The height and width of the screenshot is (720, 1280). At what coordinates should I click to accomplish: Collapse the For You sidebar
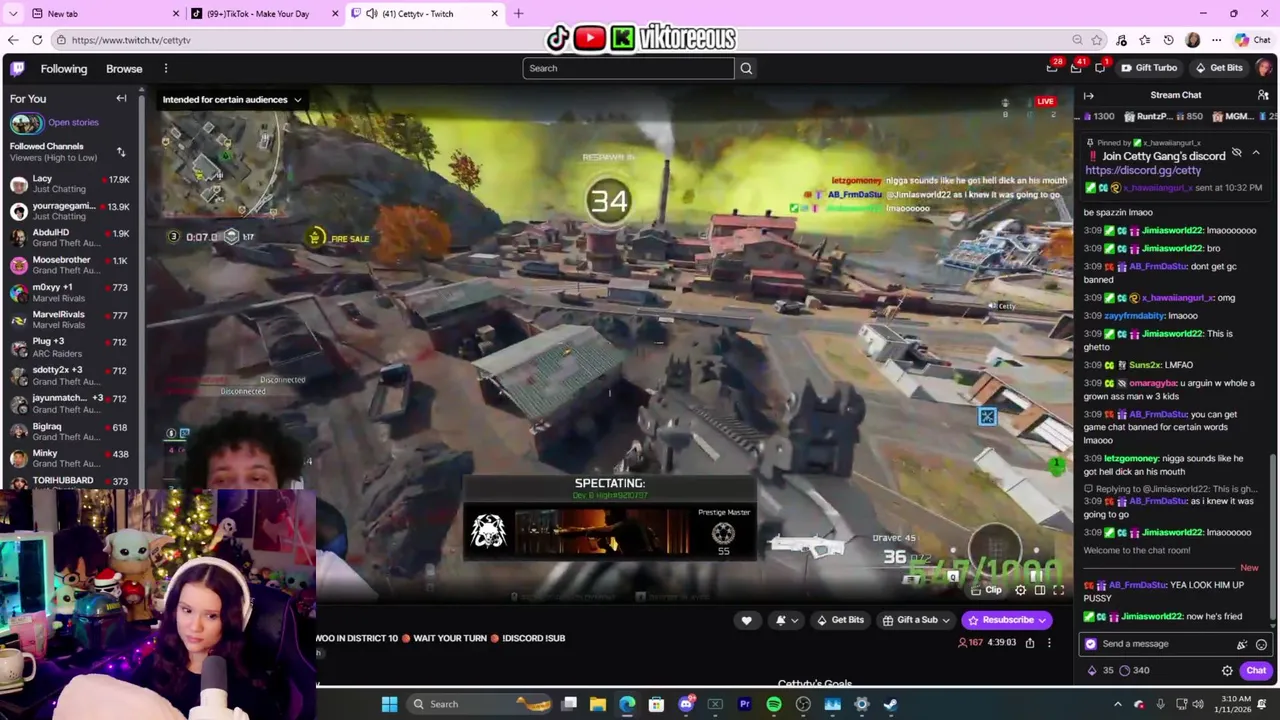click(x=121, y=98)
